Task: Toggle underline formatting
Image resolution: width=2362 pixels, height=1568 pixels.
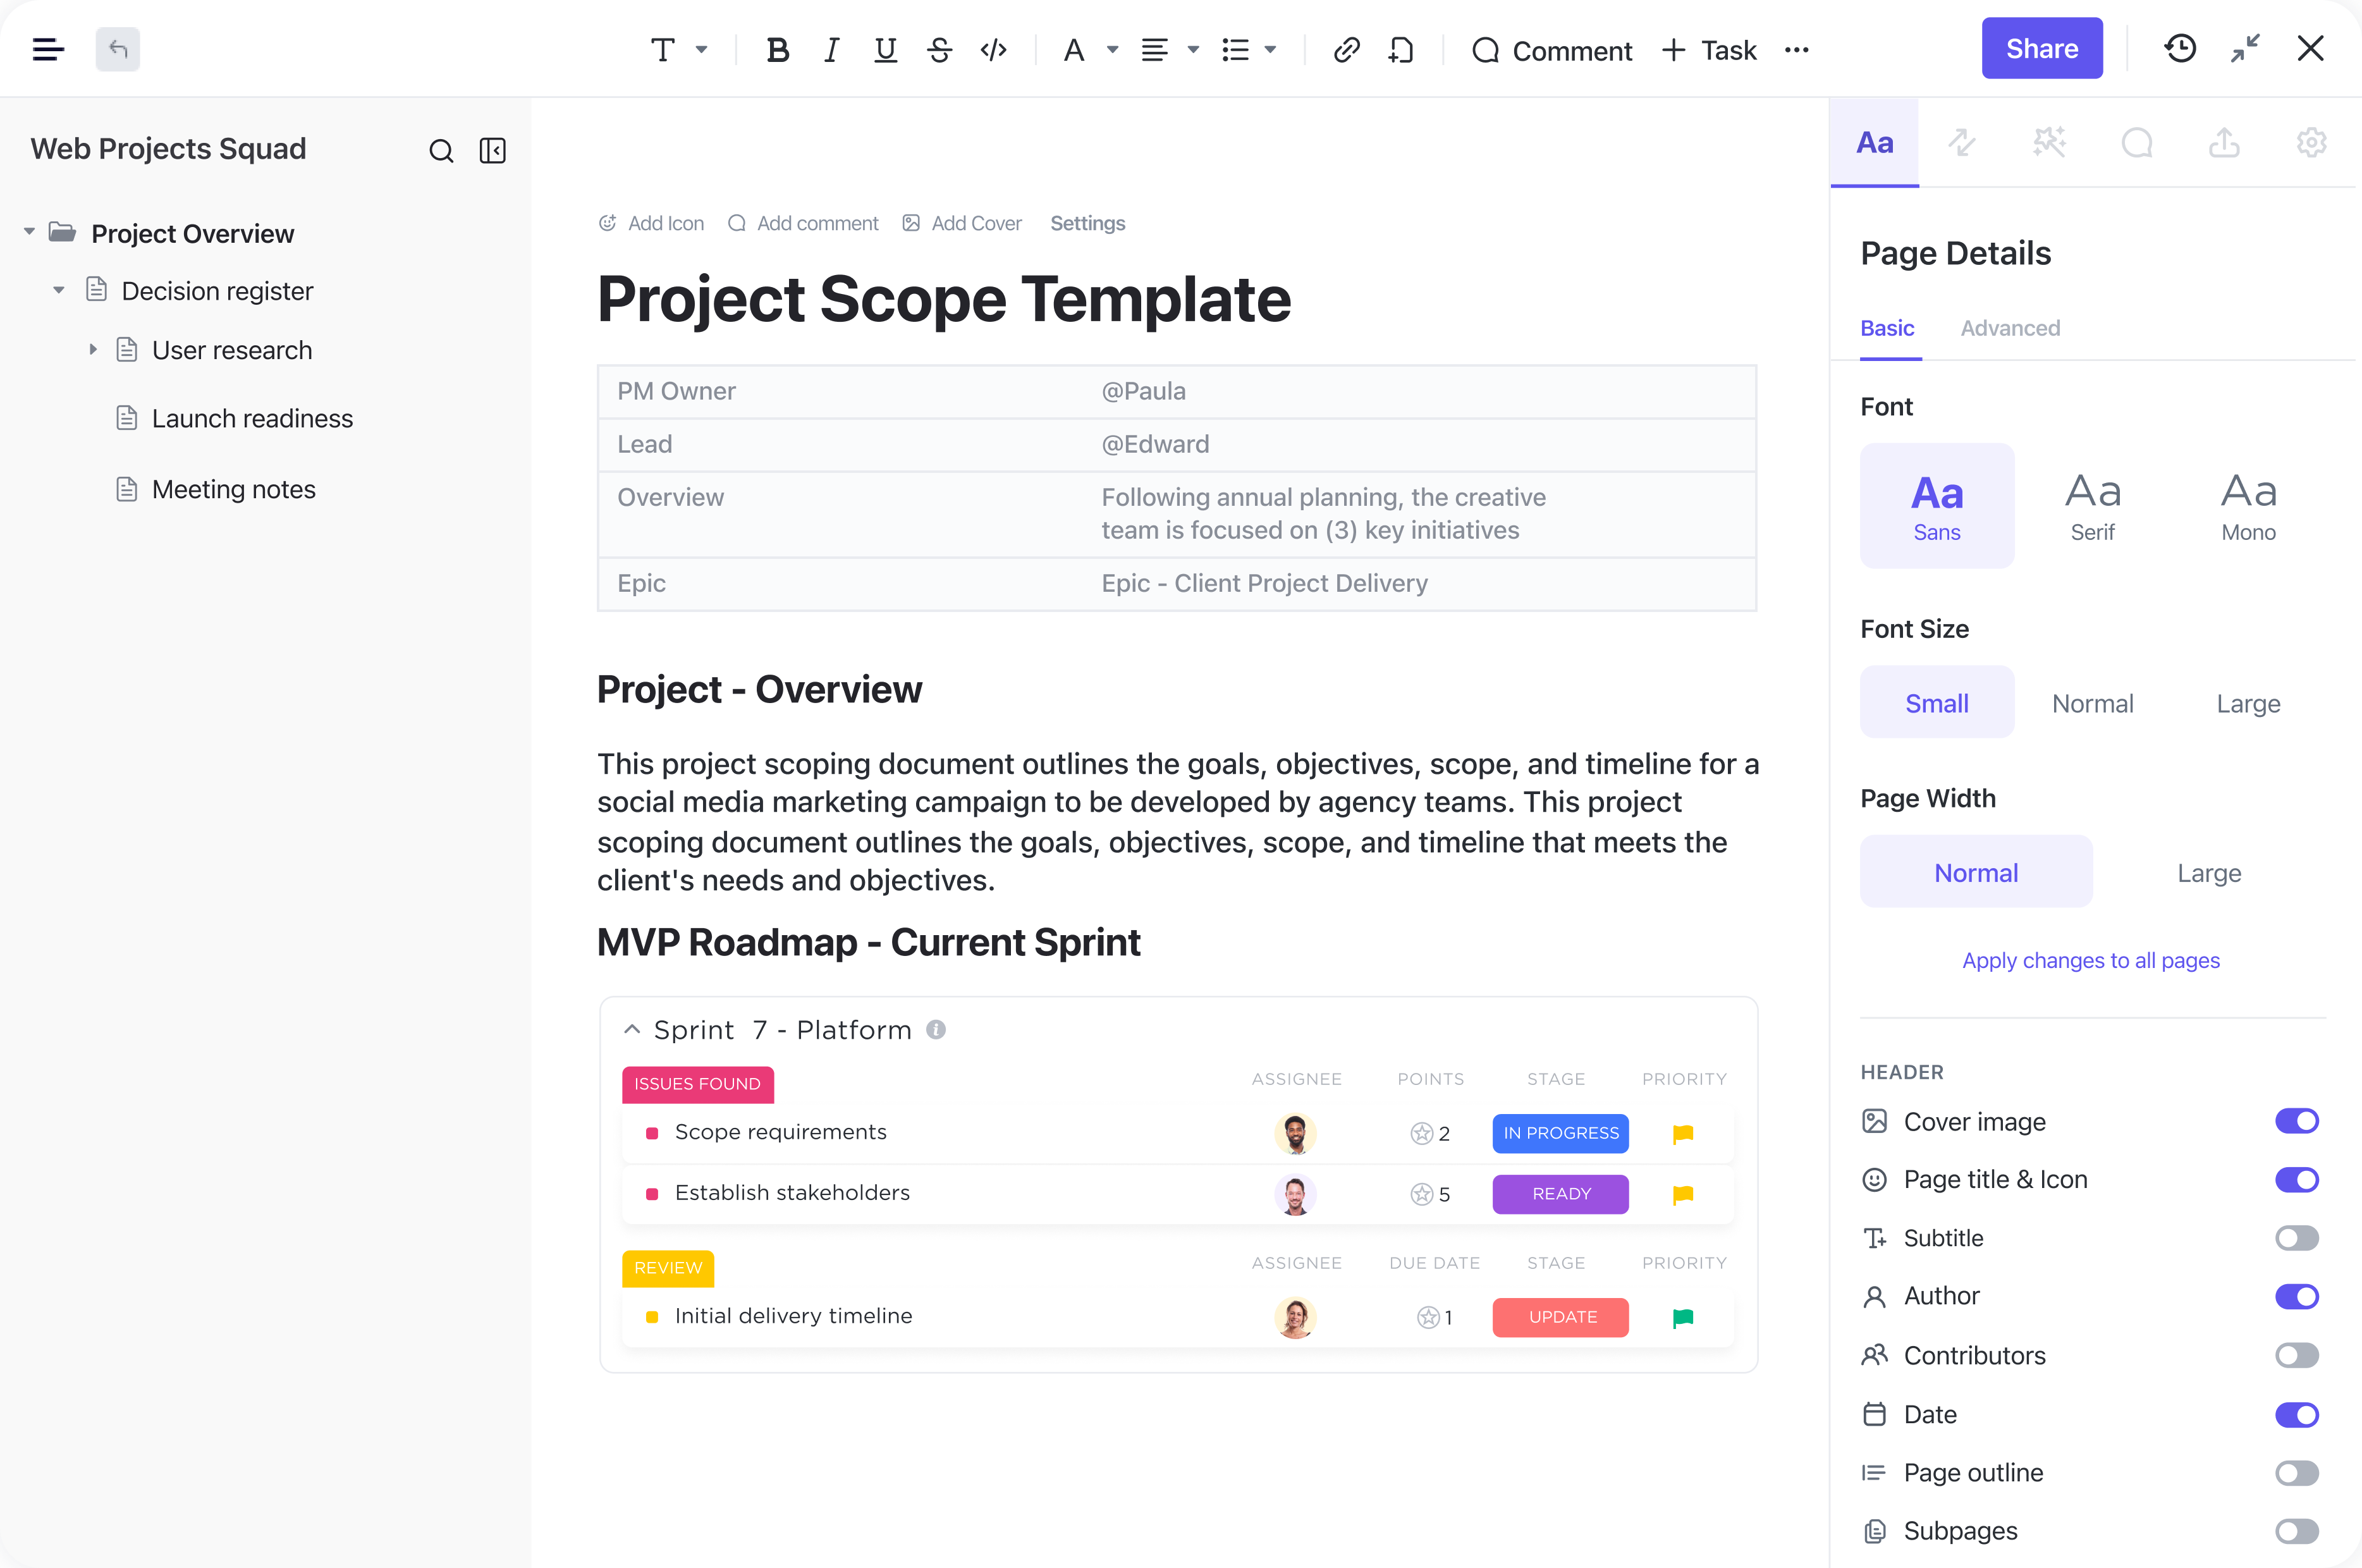Action: point(885,50)
